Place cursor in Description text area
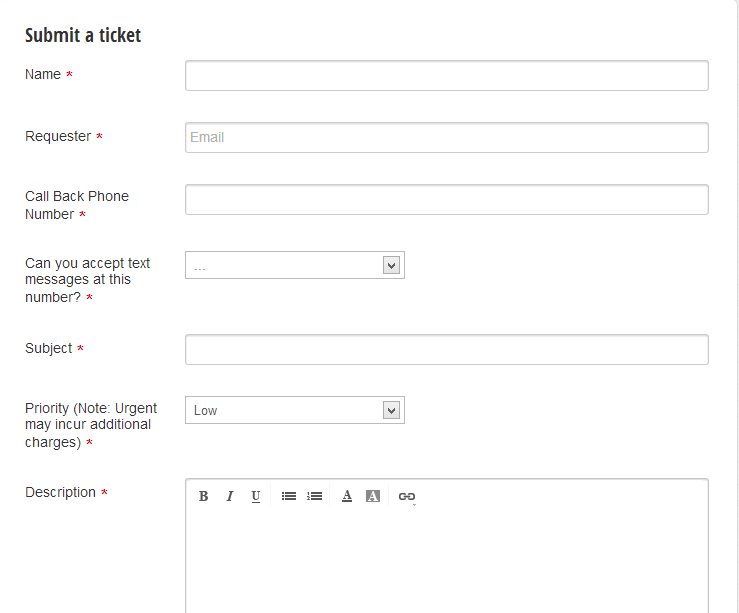The width and height of the screenshot is (739, 613). (x=447, y=561)
